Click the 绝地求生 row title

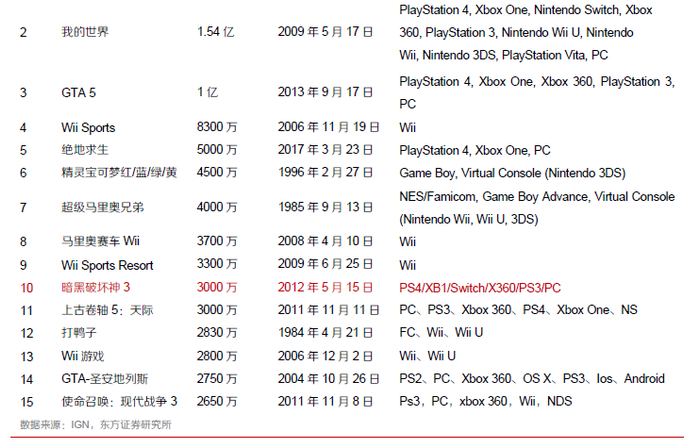click(x=85, y=150)
